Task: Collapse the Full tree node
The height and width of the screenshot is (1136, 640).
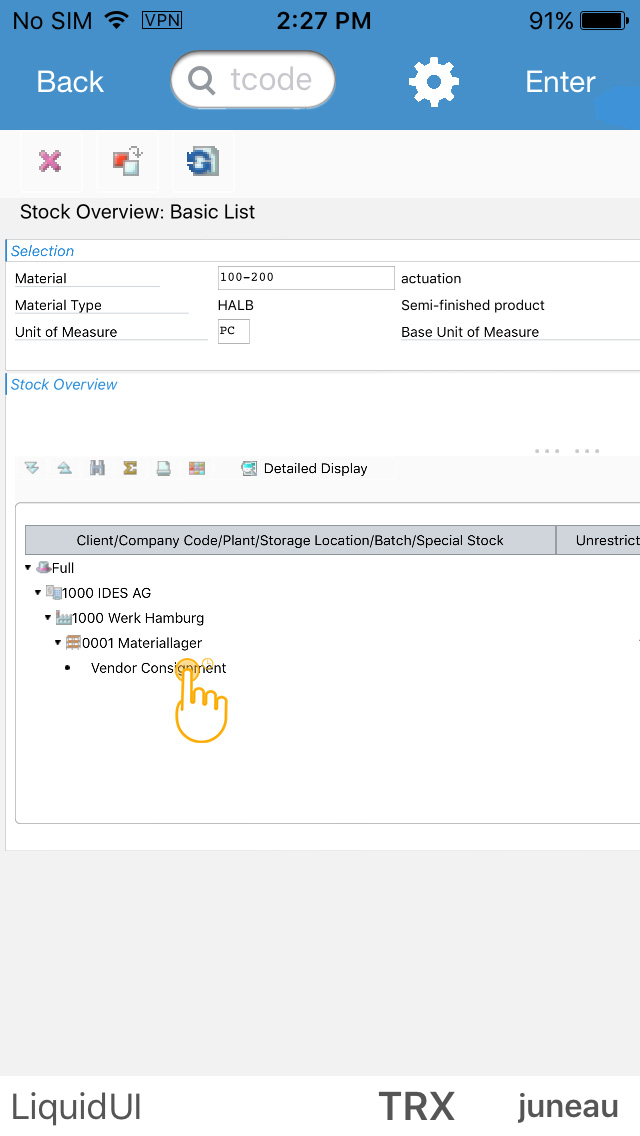Action: pos(28,567)
